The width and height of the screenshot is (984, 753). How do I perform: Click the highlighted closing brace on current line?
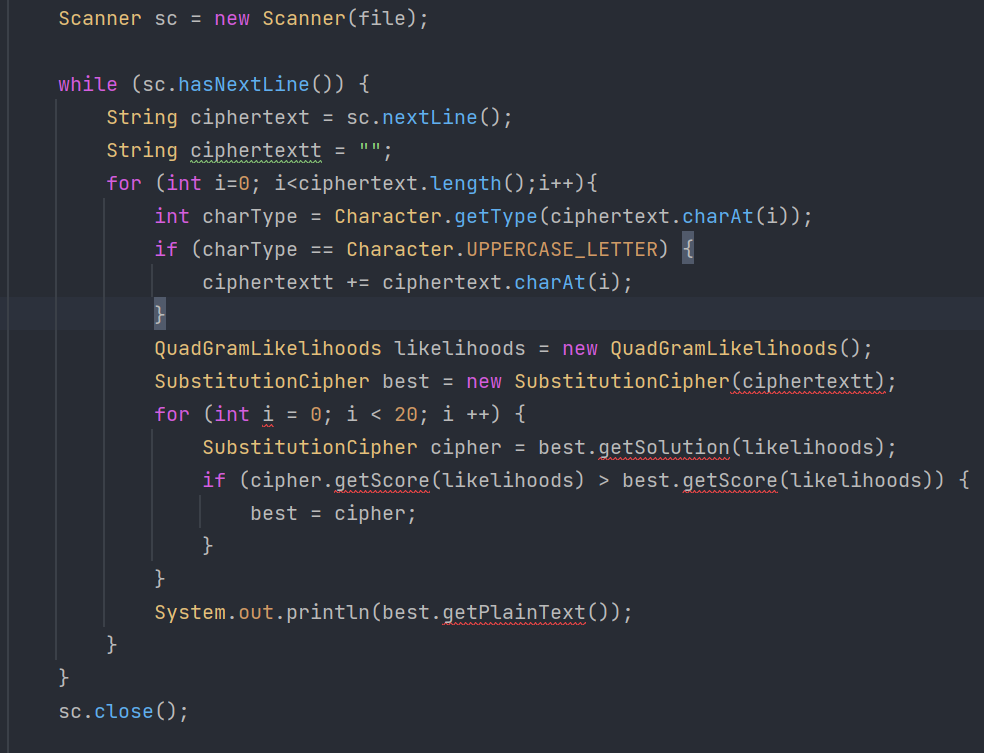click(x=160, y=314)
